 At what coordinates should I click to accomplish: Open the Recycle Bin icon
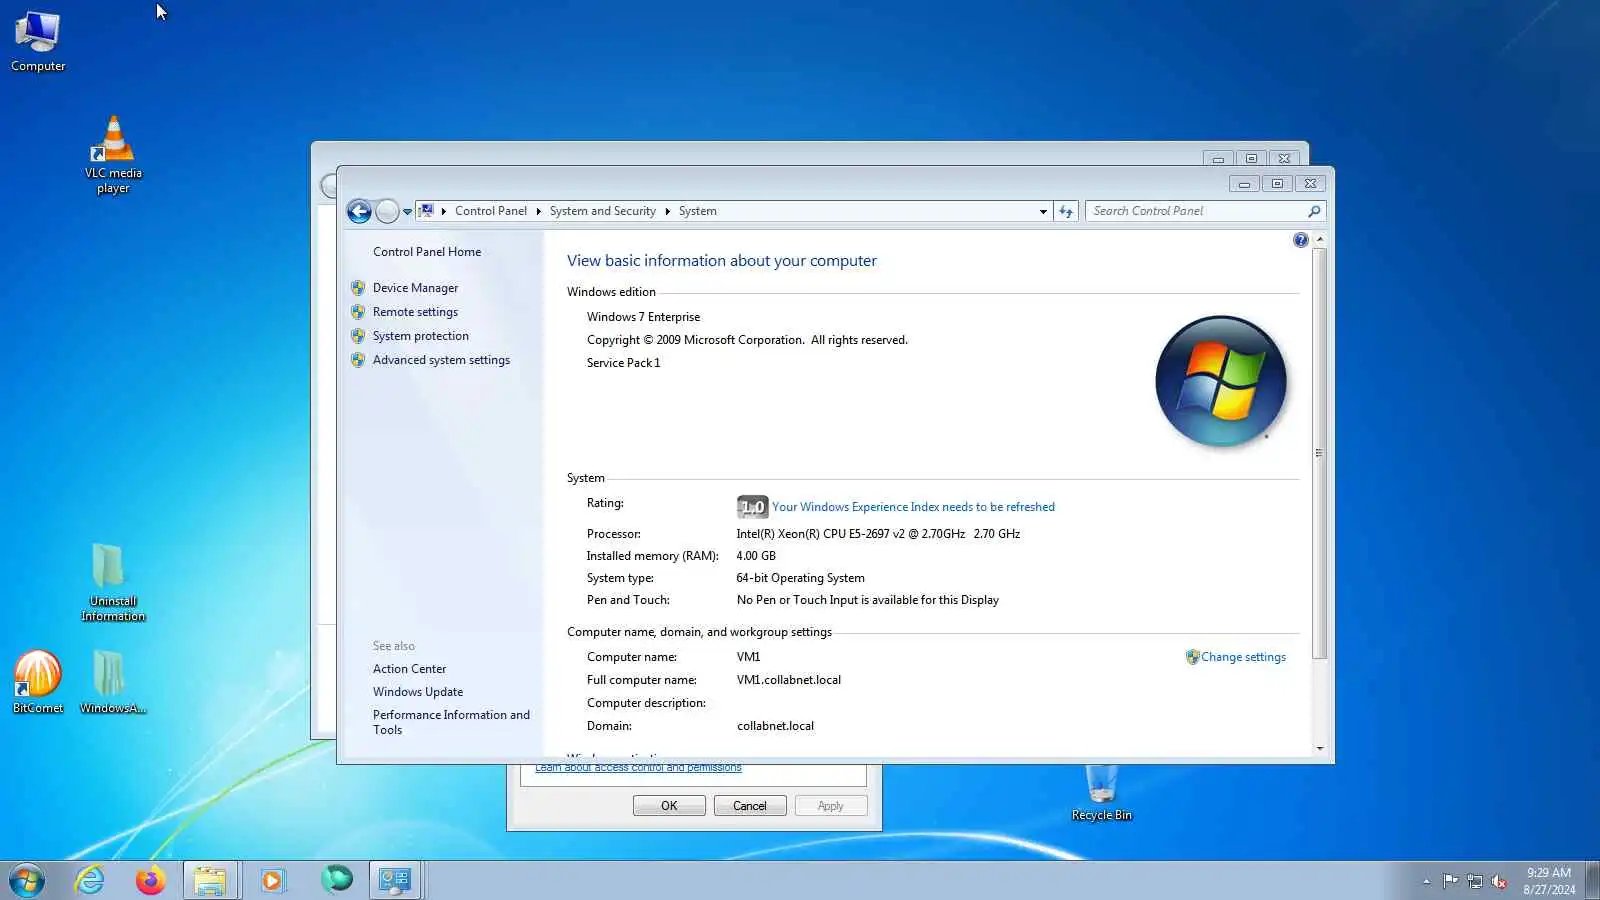tap(1101, 792)
